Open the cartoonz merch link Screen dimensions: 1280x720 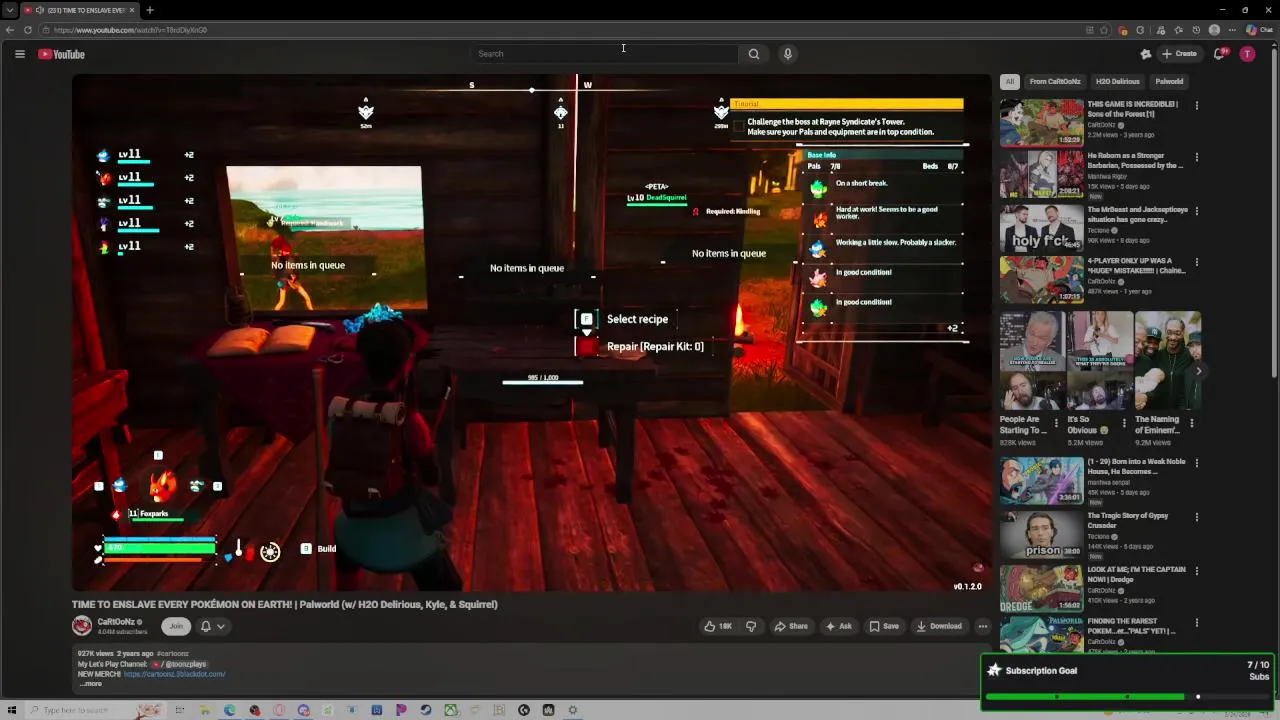[174, 674]
